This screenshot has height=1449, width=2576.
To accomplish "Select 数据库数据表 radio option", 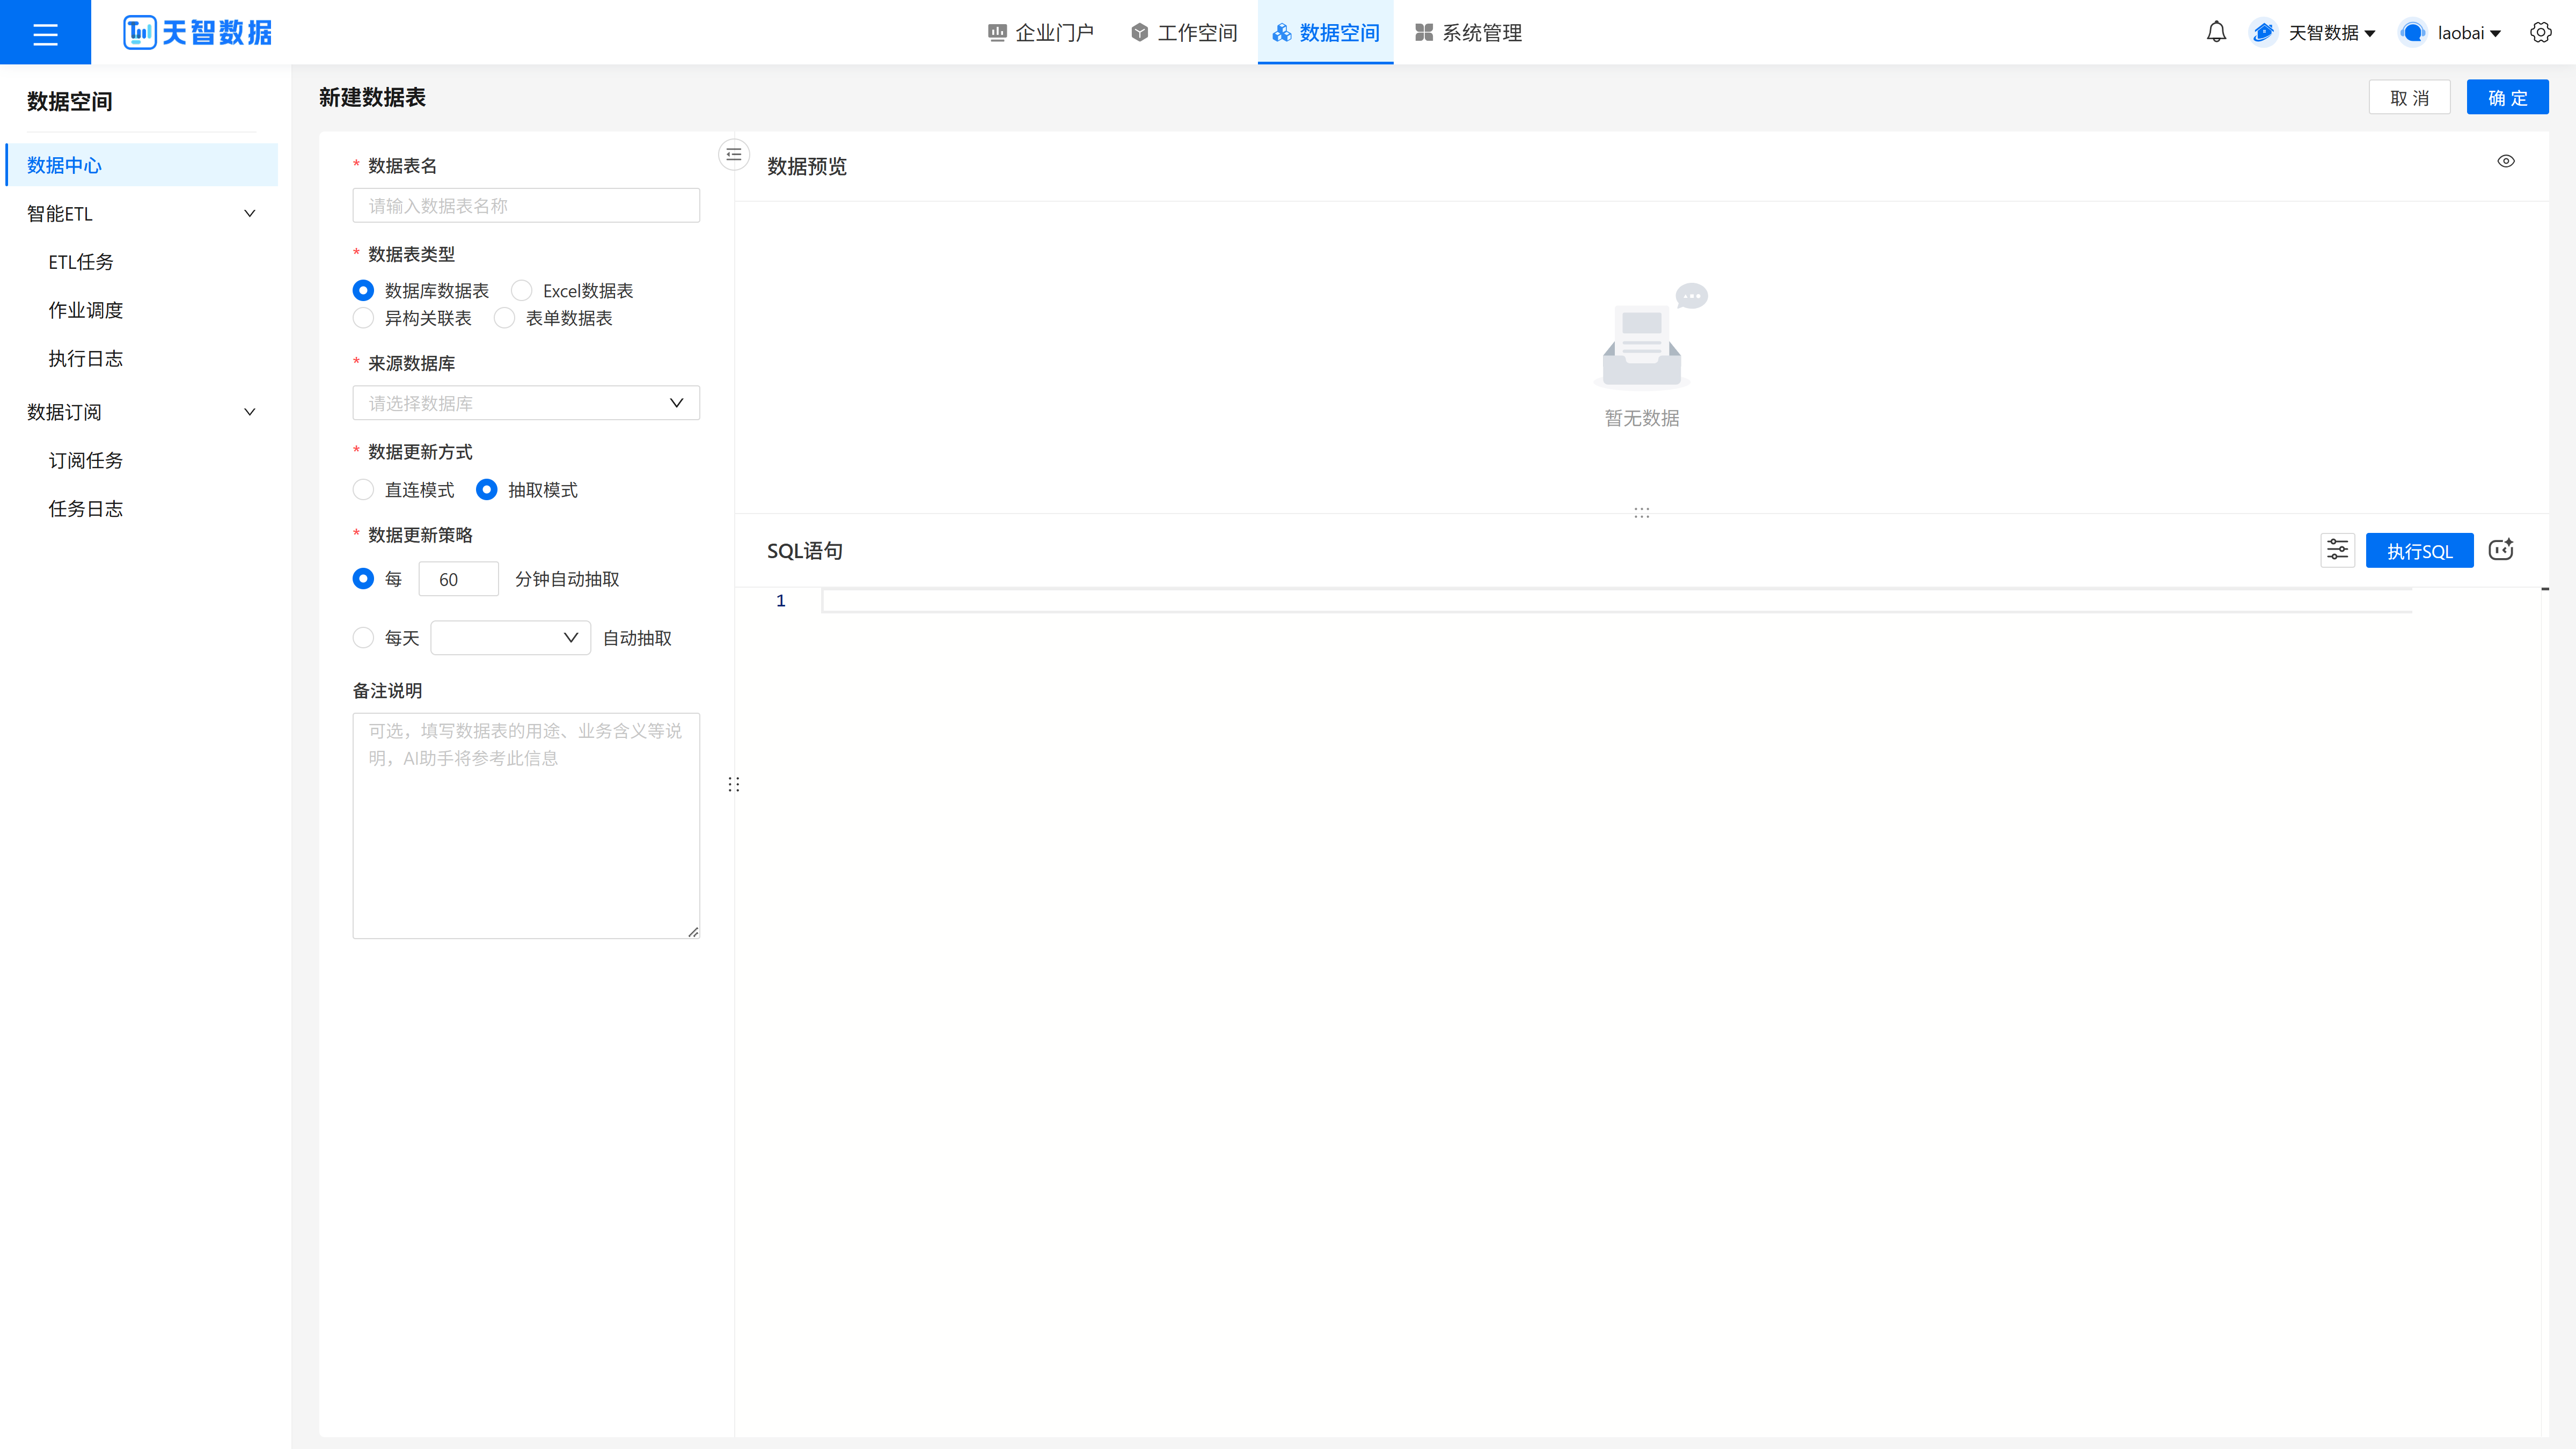I will [363, 291].
